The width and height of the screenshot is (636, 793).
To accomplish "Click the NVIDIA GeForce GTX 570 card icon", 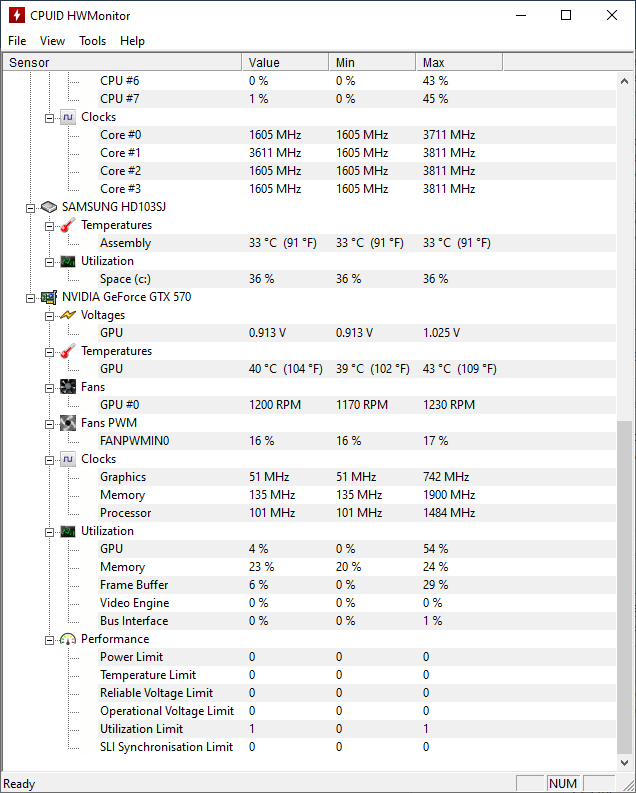I will point(49,297).
